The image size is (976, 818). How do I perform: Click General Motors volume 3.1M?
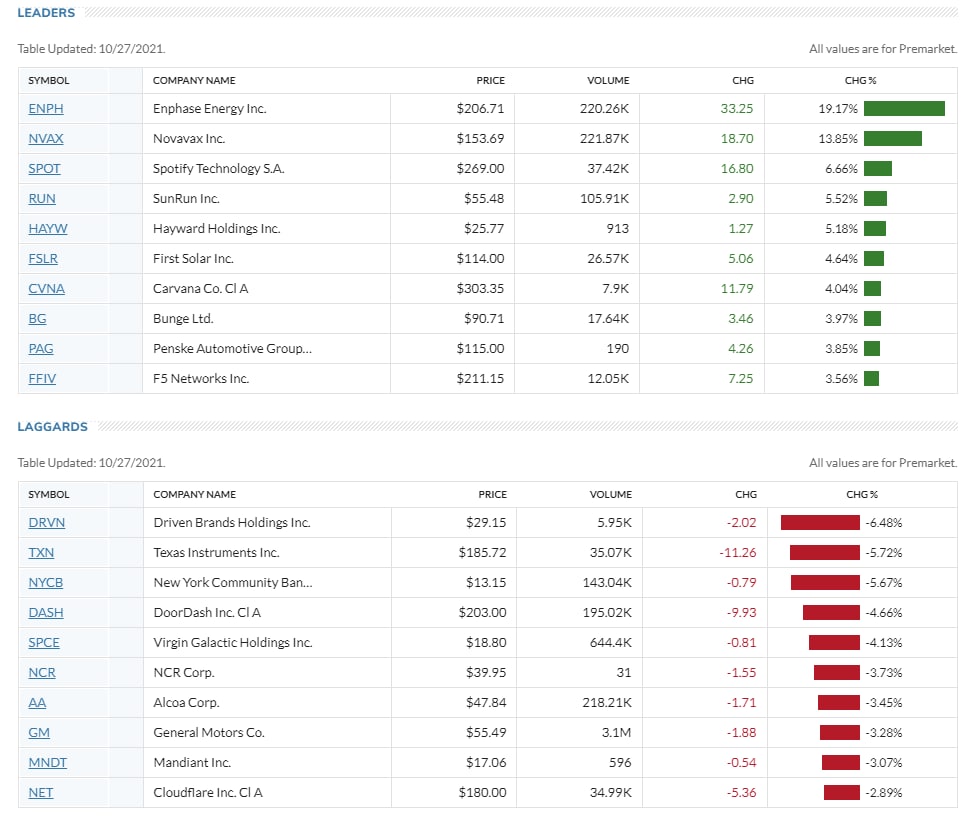[x=616, y=732]
